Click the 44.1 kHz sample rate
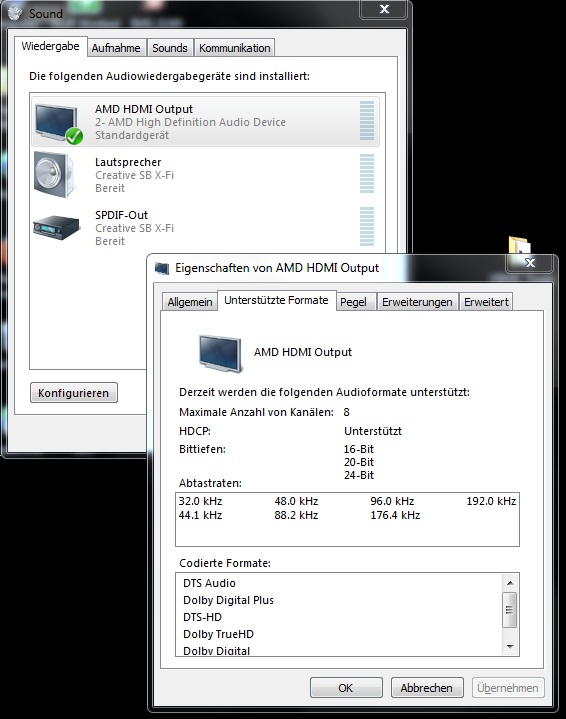The height and width of the screenshot is (719, 566). point(200,515)
